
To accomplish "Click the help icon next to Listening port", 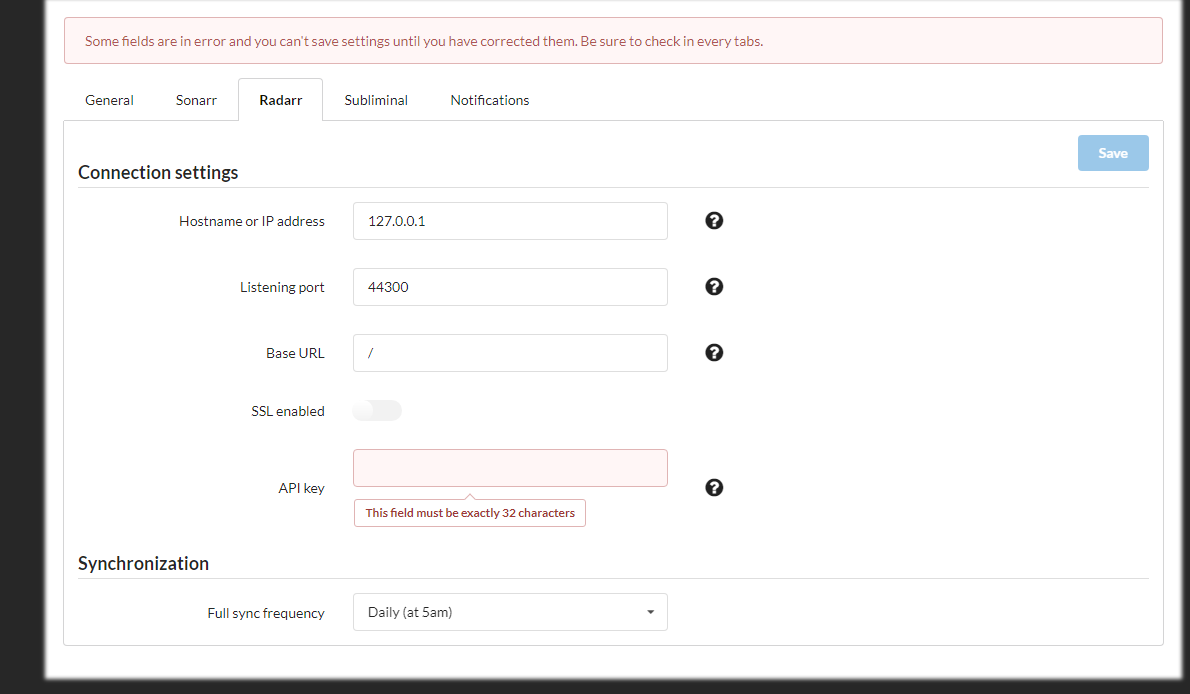I will pos(713,286).
